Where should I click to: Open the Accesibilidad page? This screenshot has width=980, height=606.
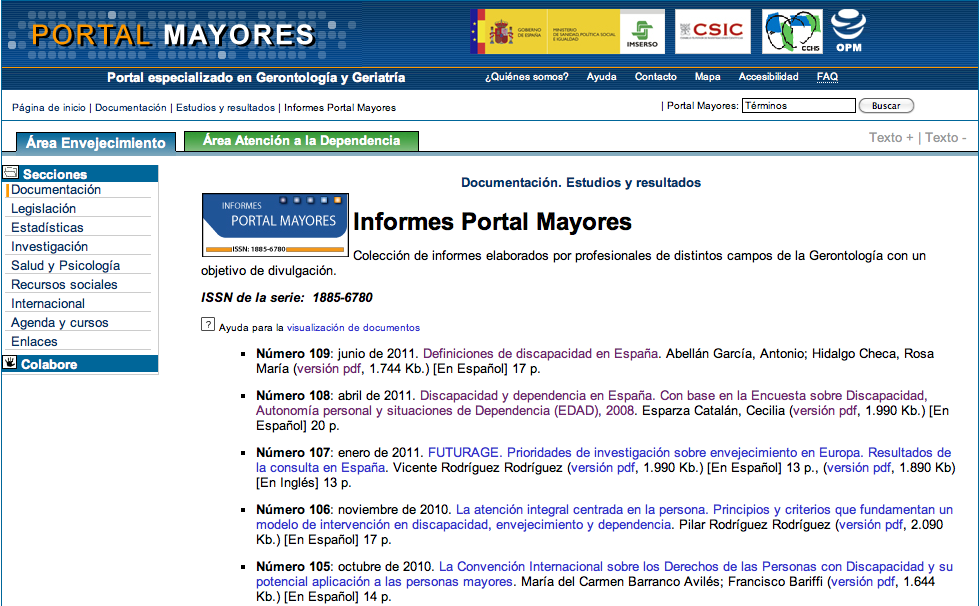click(x=768, y=77)
